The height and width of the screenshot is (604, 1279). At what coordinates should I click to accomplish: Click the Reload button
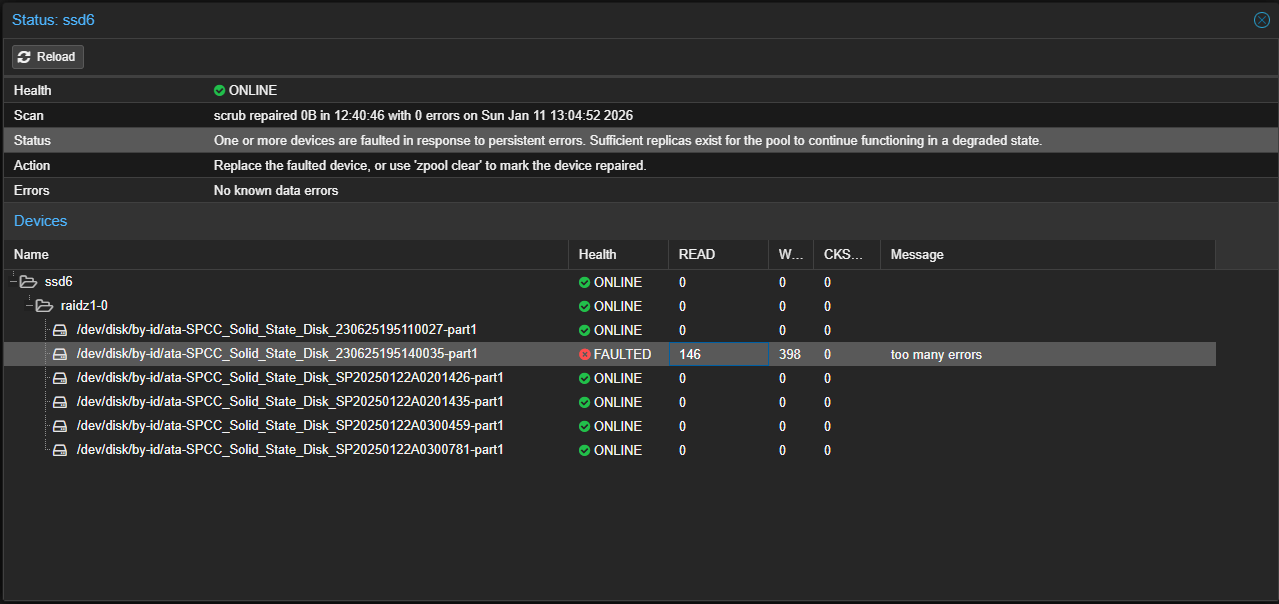point(48,57)
